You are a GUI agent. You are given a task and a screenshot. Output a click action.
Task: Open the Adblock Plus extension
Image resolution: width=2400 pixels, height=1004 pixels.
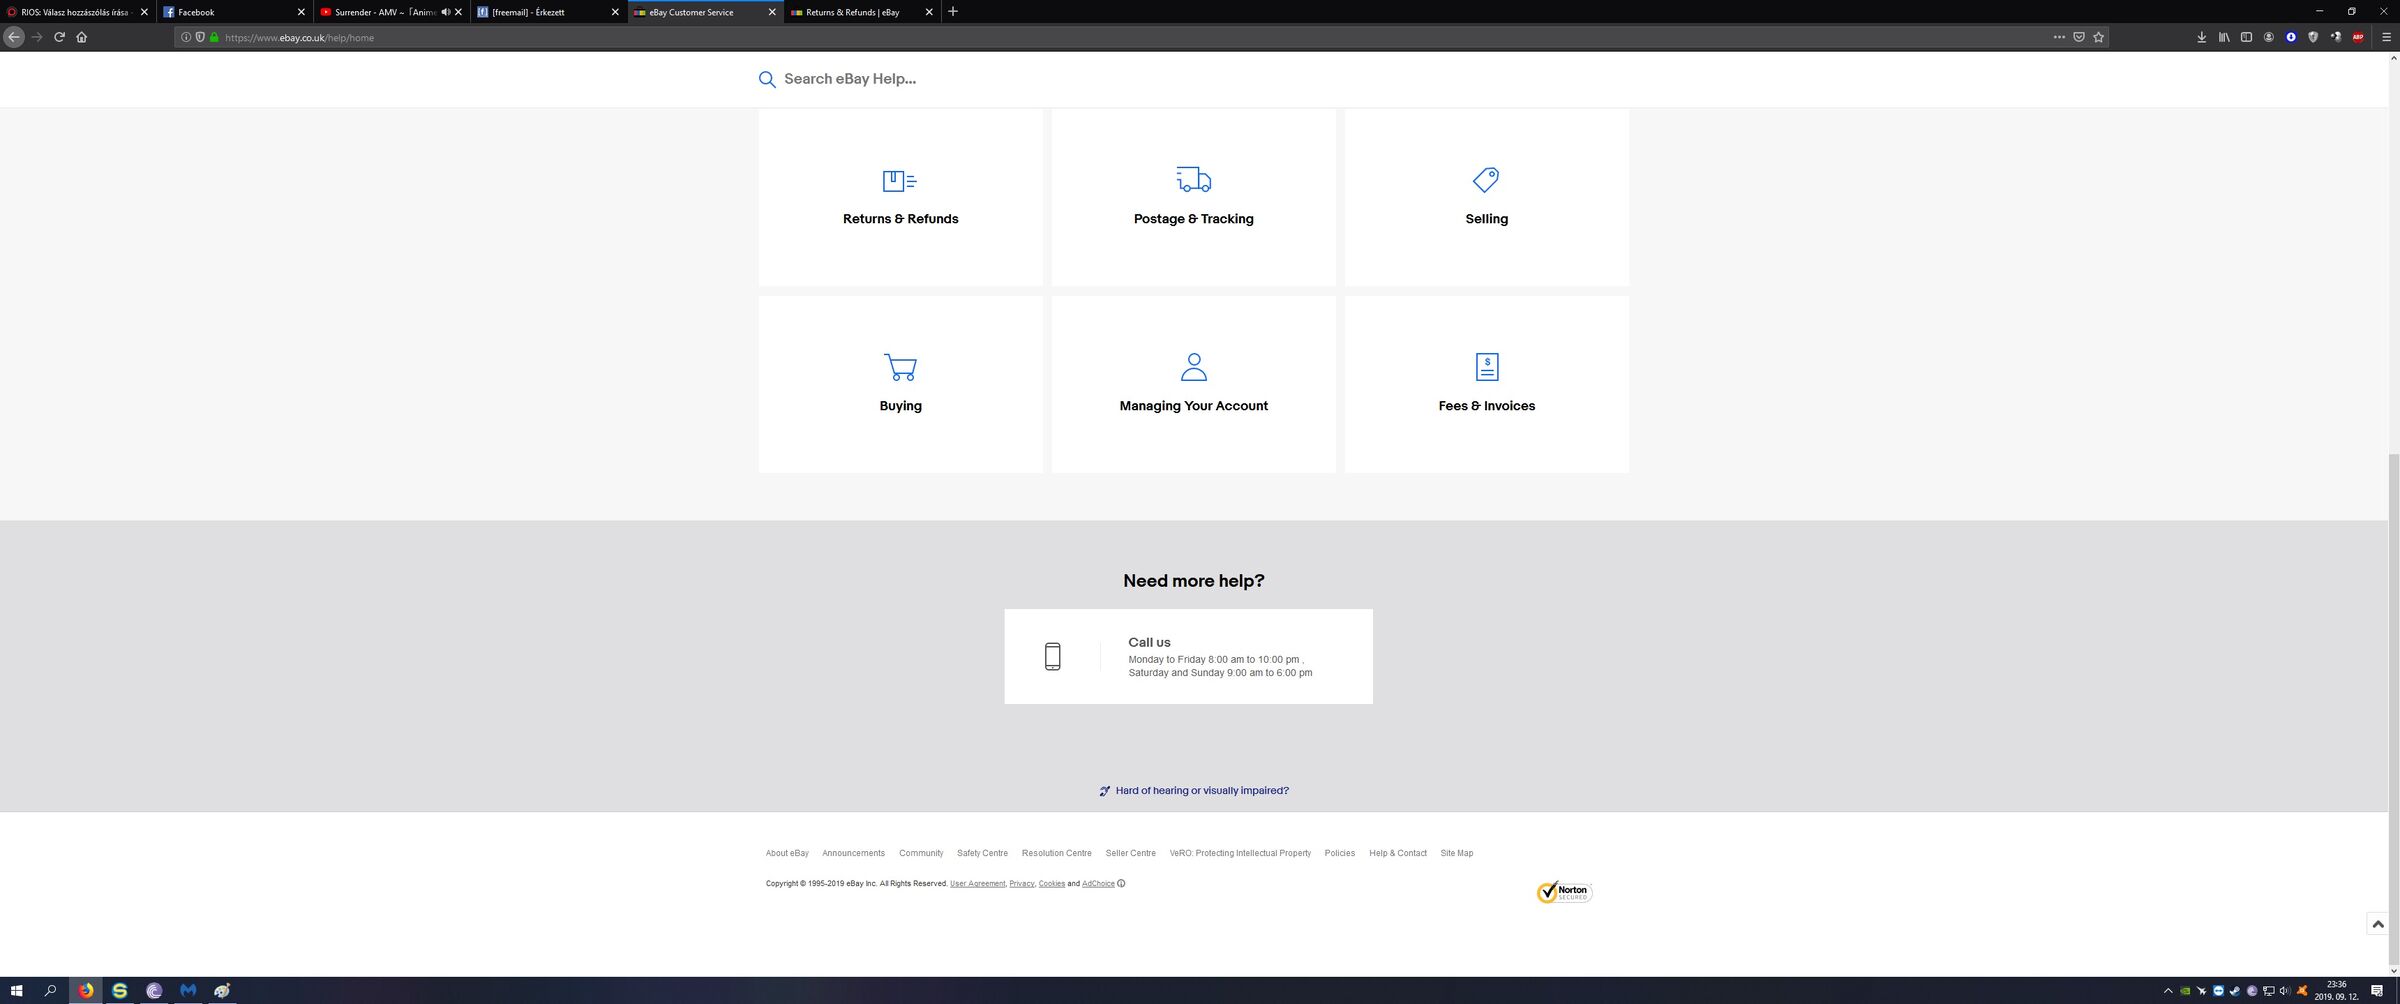coord(2358,37)
